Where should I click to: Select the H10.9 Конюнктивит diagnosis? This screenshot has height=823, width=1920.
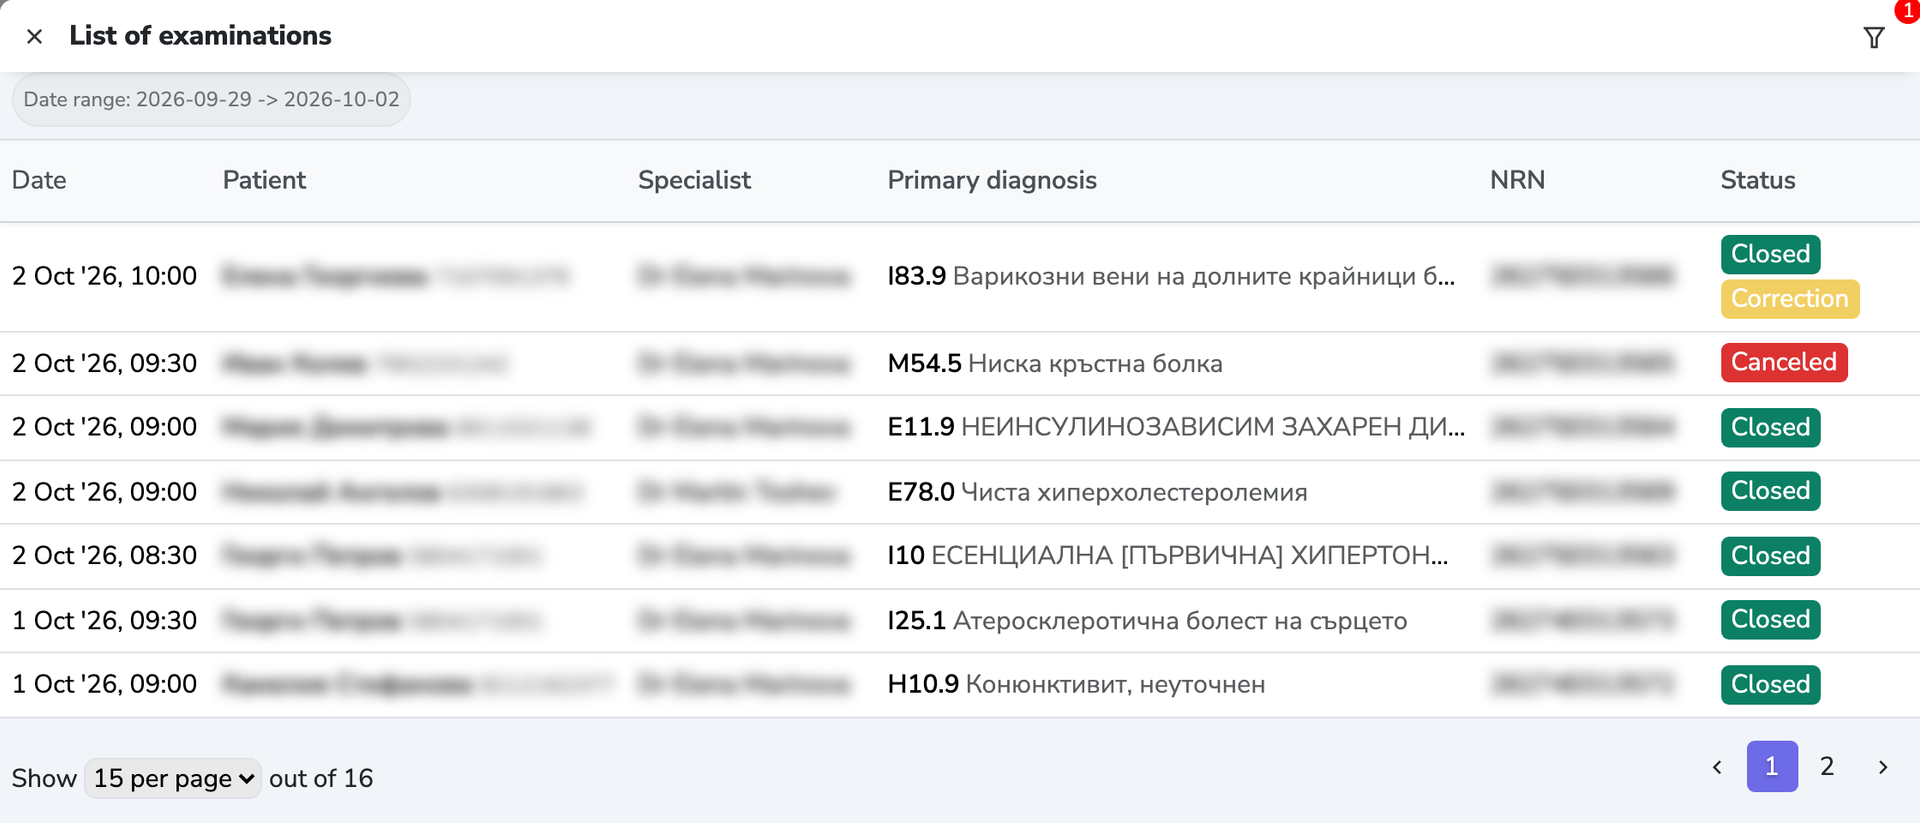(1076, 684)
